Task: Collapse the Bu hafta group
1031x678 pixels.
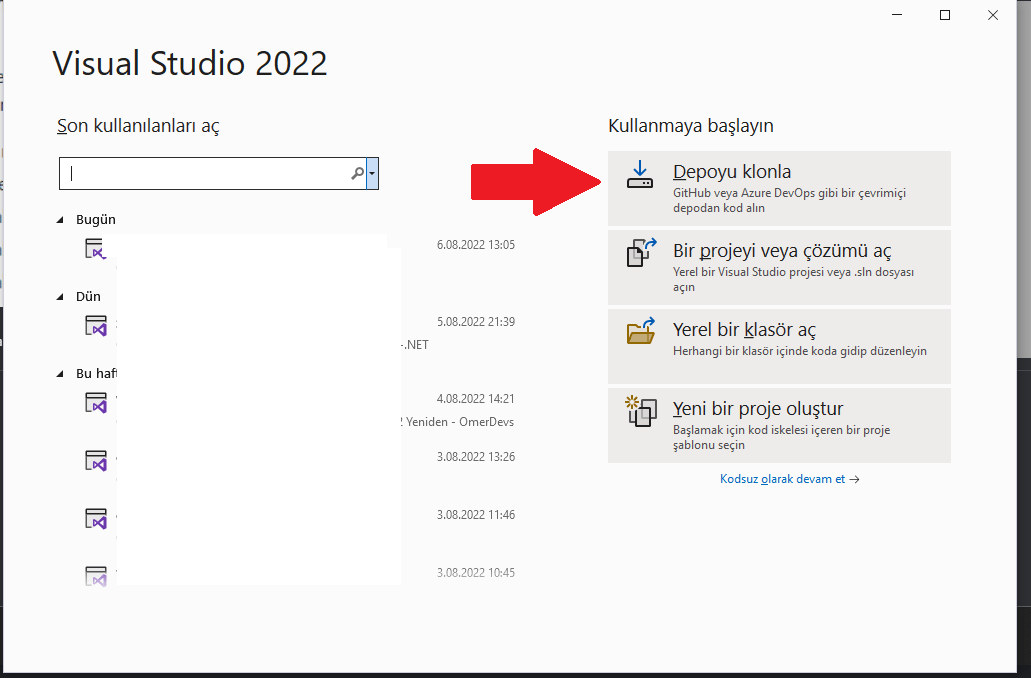Action: click(x=60, y=374)
